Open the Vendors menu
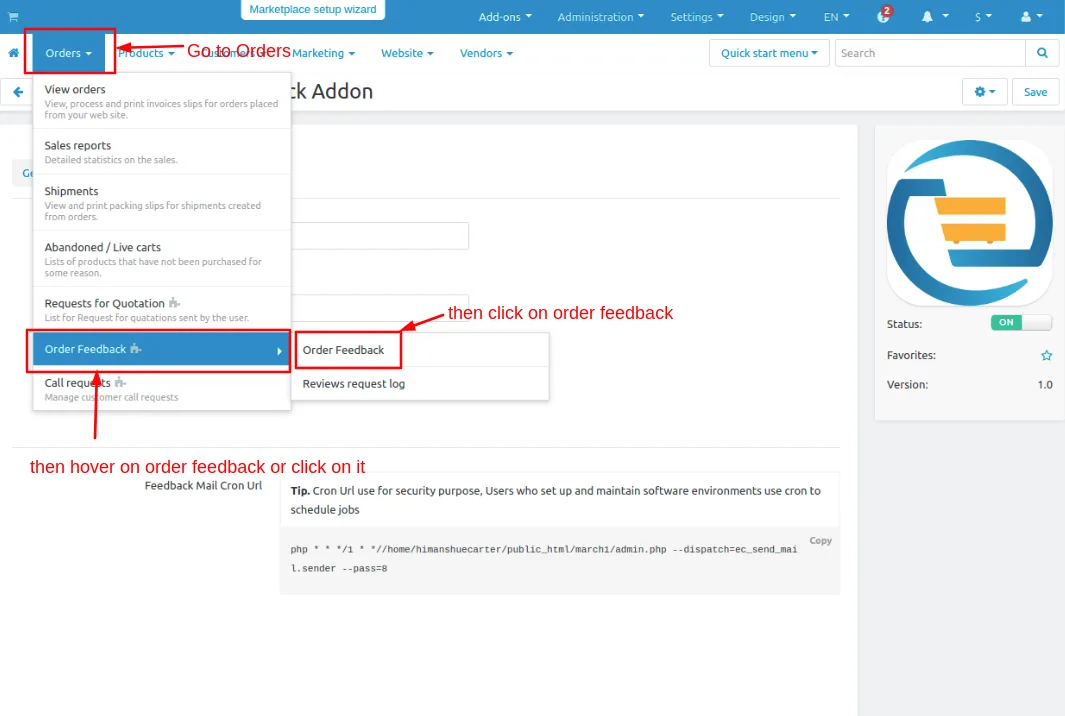The width and height of the screenshot is (1065, 716). click(486, 53)
